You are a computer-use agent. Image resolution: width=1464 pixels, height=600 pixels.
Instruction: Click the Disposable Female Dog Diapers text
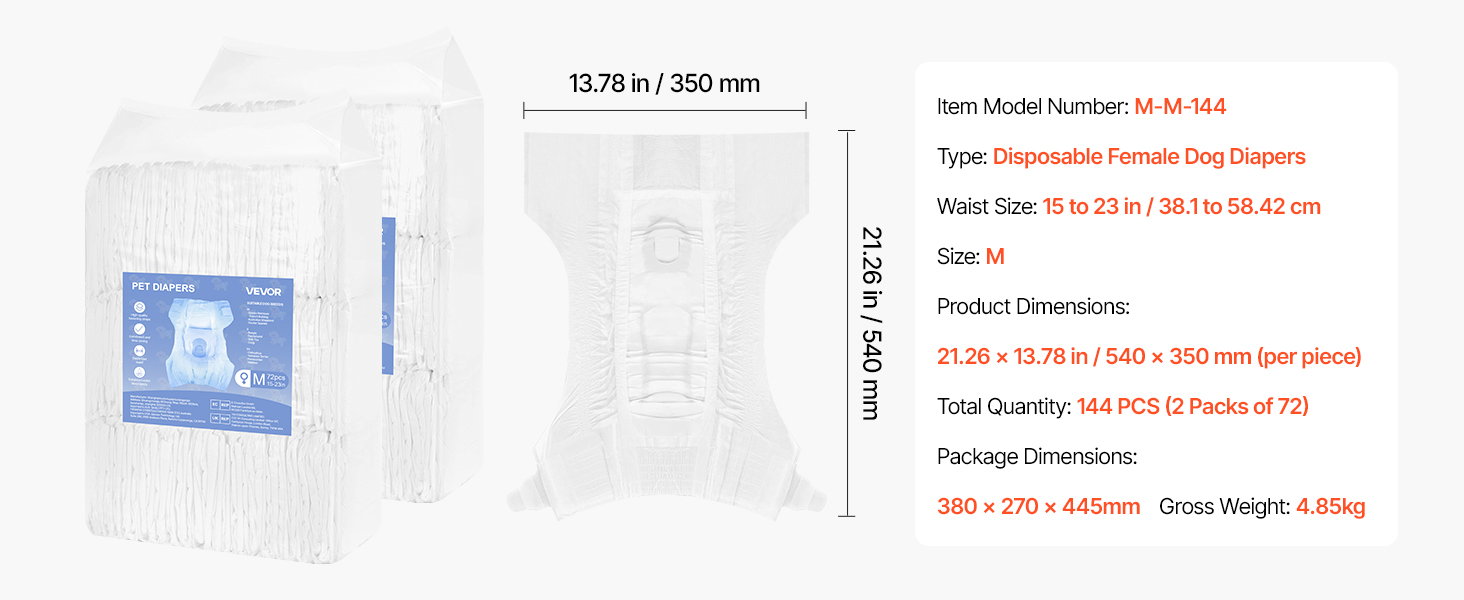pyautogui.click(x=1149, y=156)
